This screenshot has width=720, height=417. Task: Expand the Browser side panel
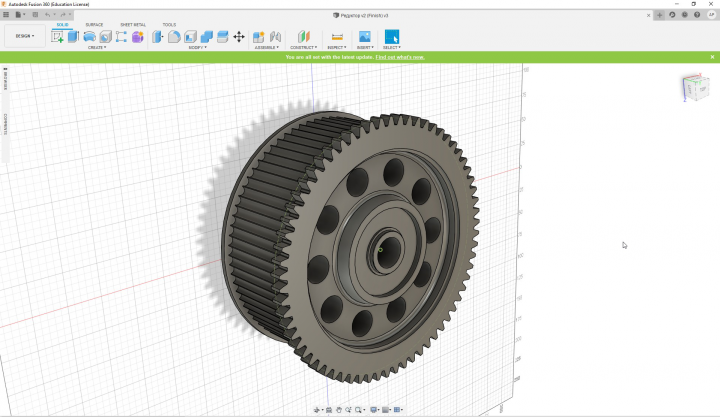[5, 79]
